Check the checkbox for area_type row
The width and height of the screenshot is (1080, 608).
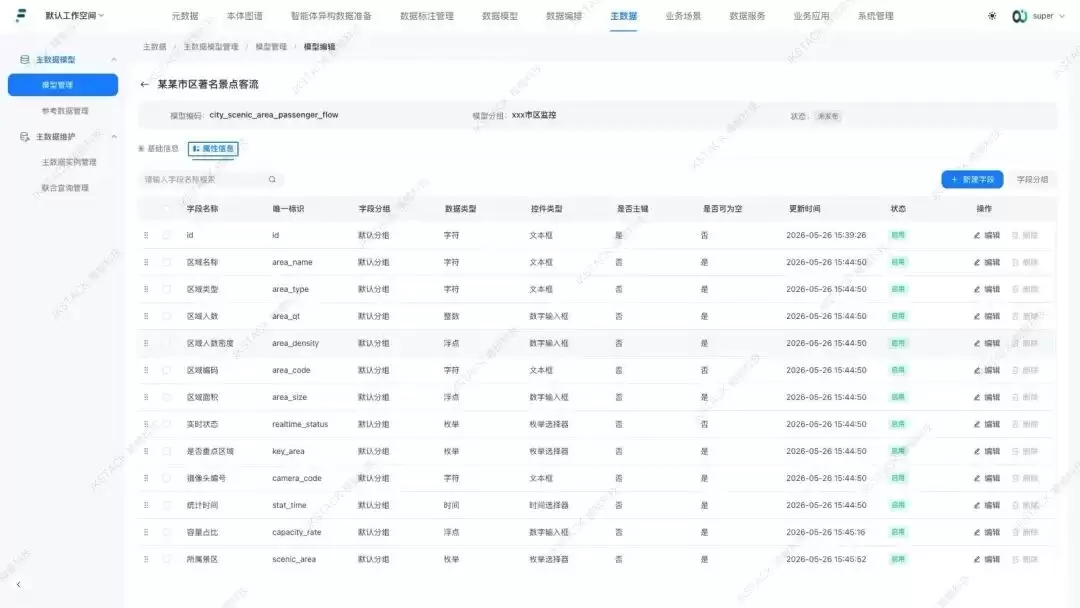(167, 289)
